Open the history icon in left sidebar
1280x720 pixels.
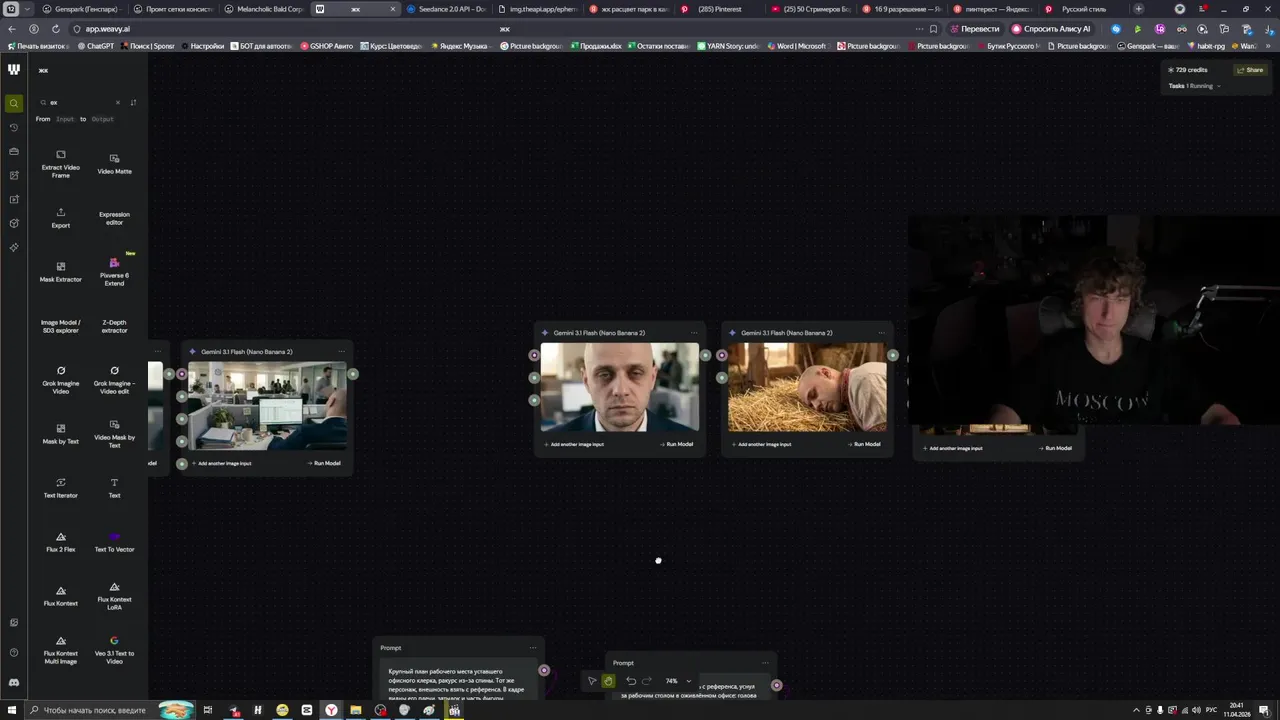13,127
